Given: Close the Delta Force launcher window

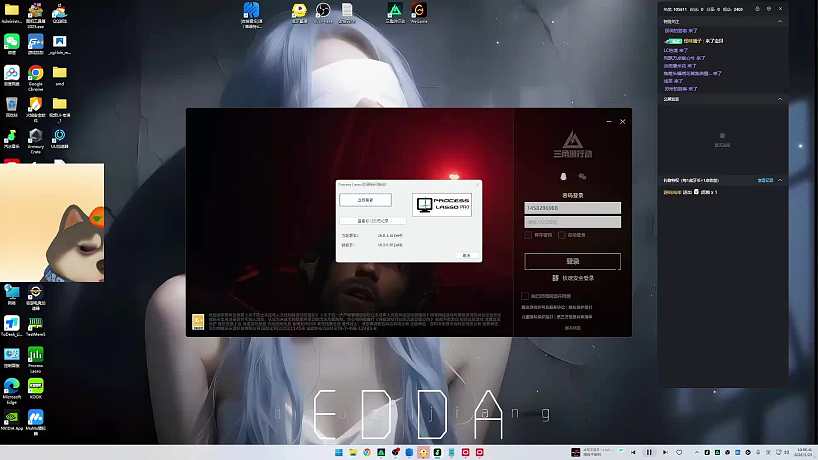Looking at the screenshot, I should click(x=622, y=122).
